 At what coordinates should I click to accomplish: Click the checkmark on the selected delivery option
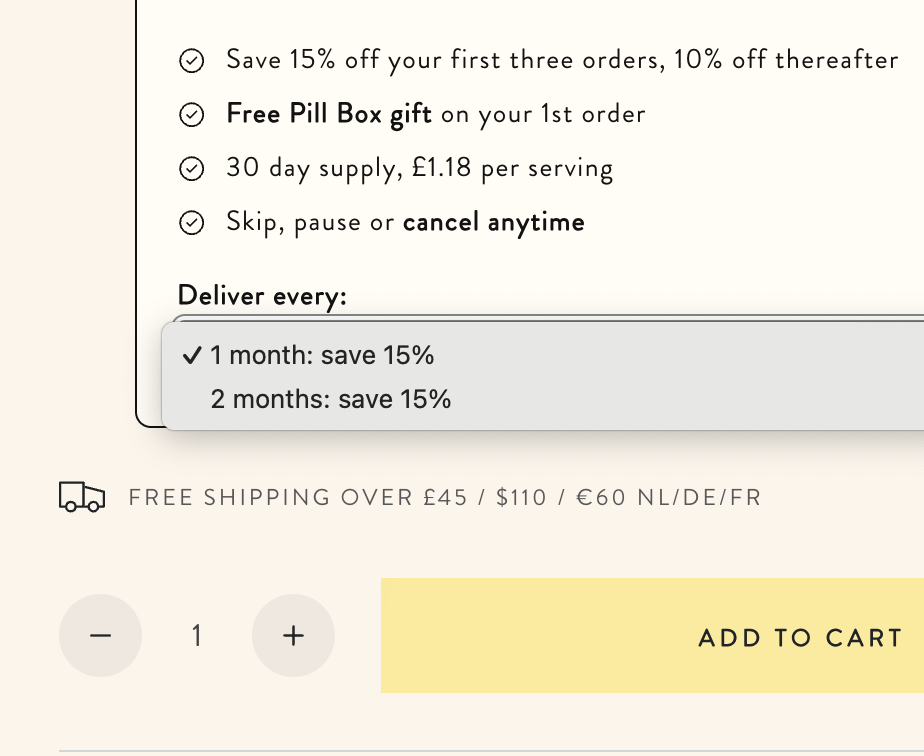(x=193, y=356)
